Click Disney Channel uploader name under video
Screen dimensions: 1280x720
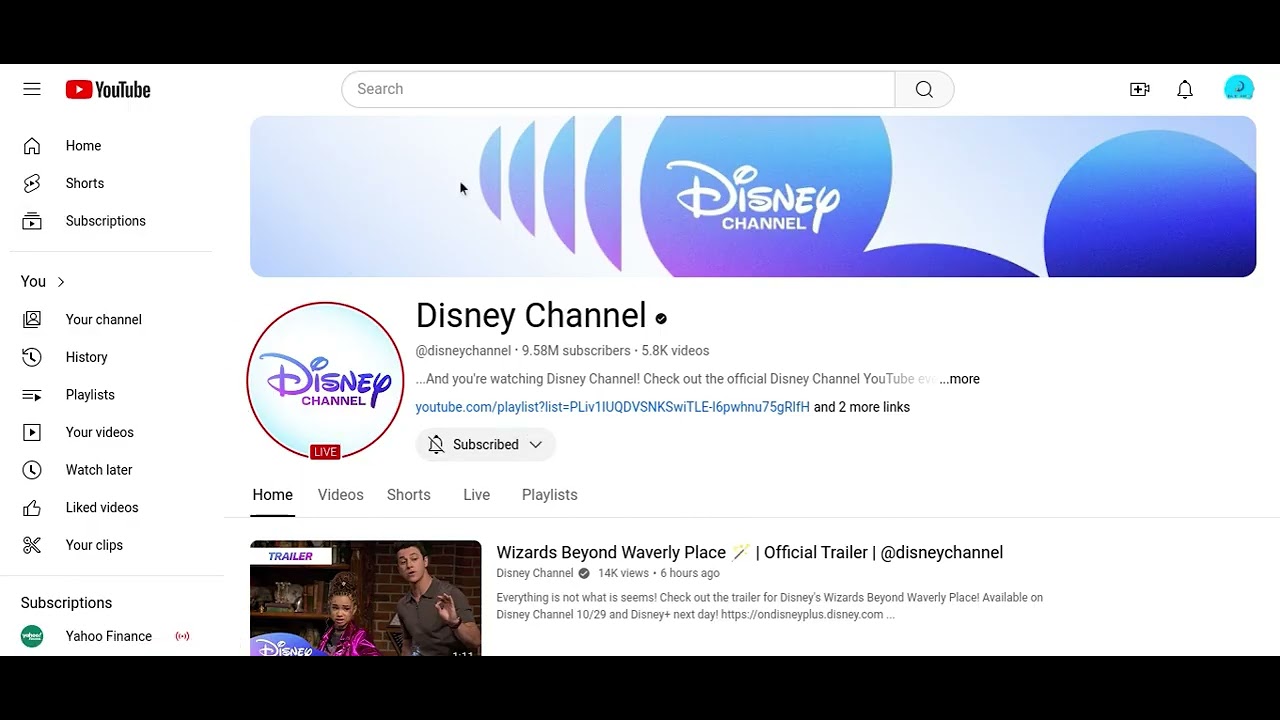(535, 573)
